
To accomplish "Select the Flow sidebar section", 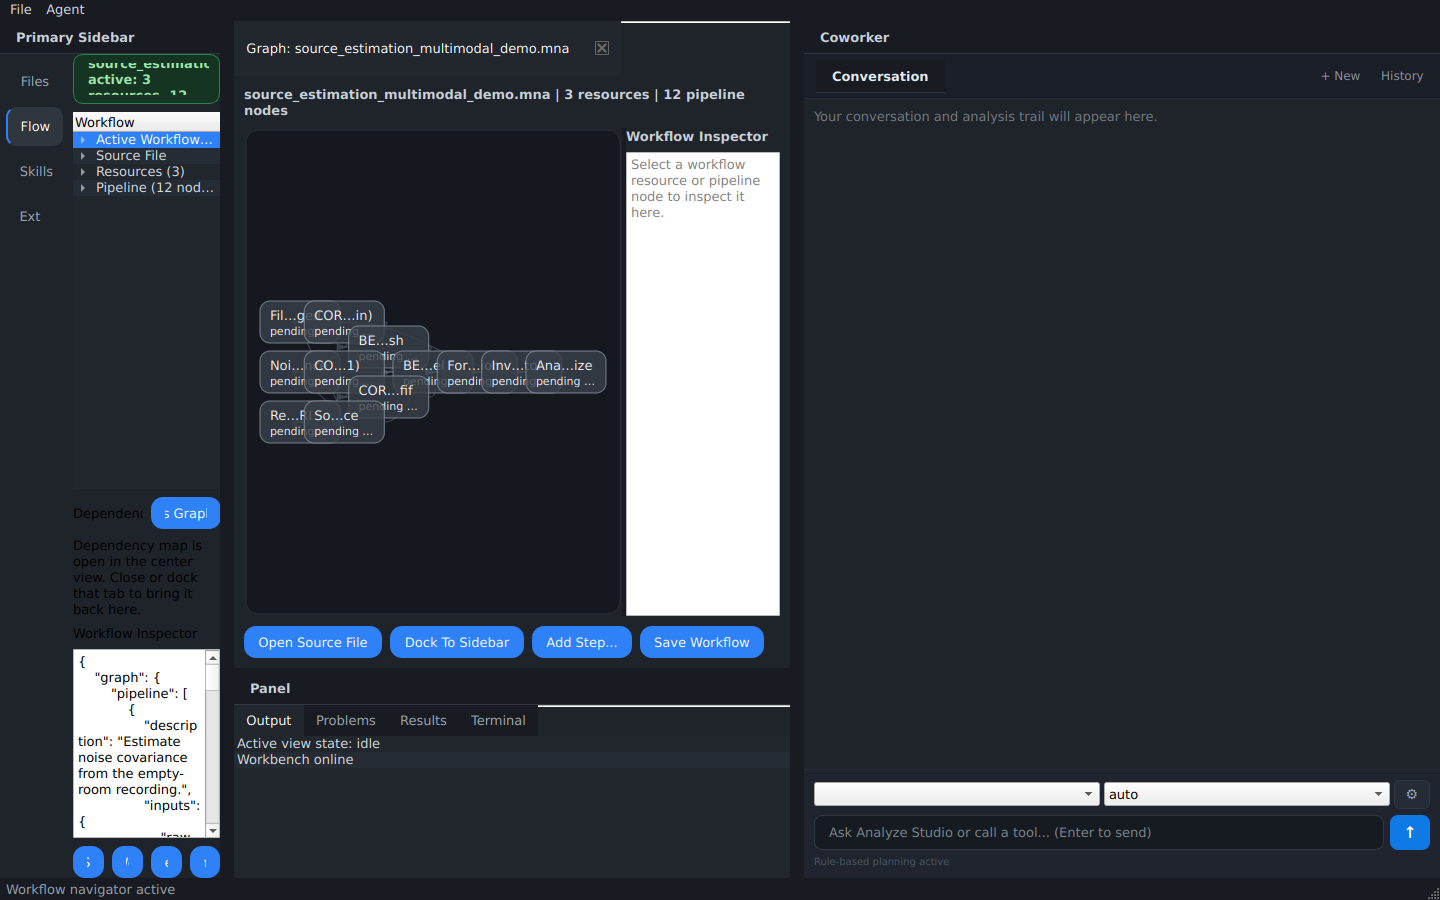I will pos(35,126).
